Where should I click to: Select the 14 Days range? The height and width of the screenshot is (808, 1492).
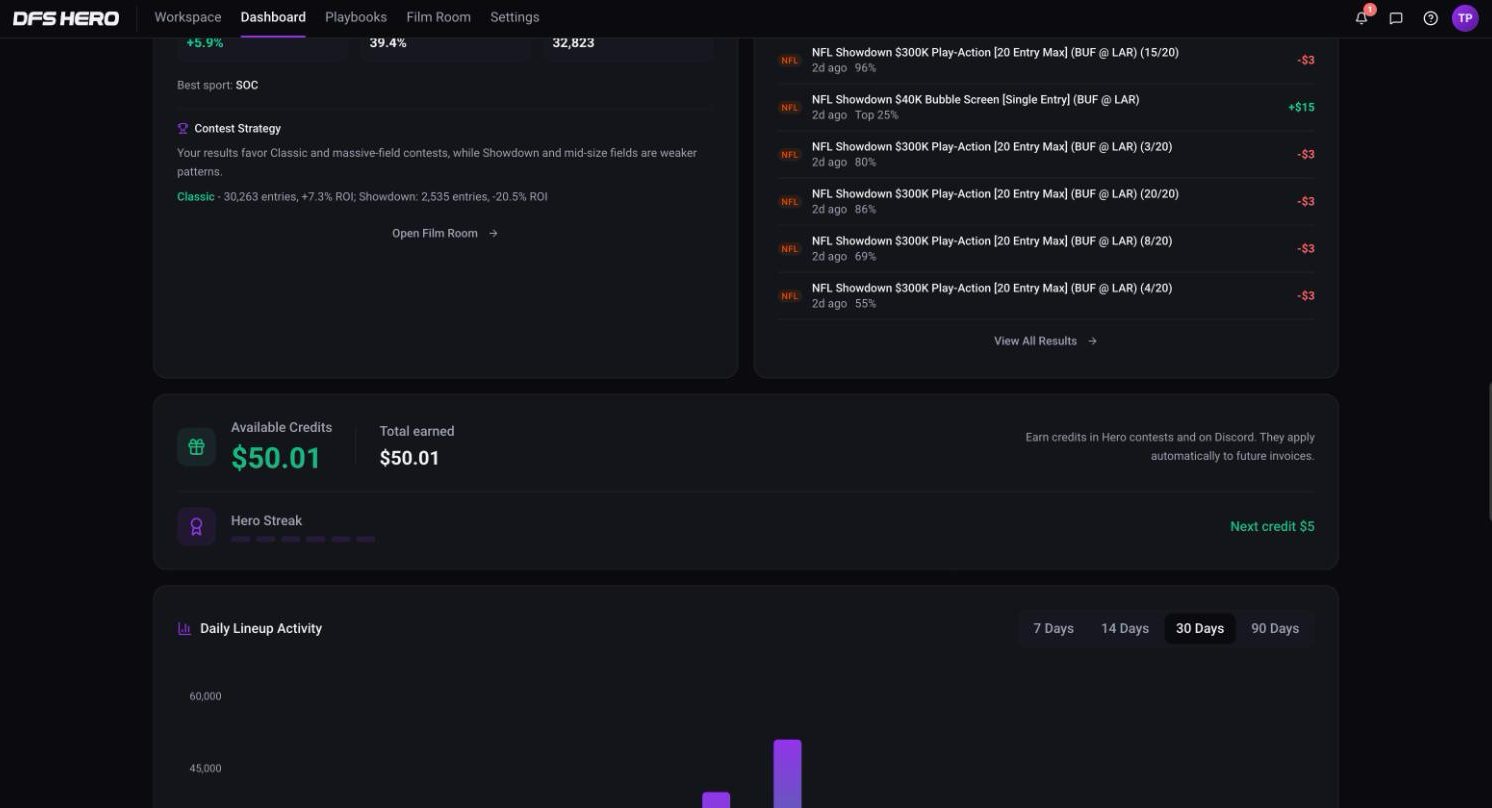pyautogui.click(x=1125, y=629)
